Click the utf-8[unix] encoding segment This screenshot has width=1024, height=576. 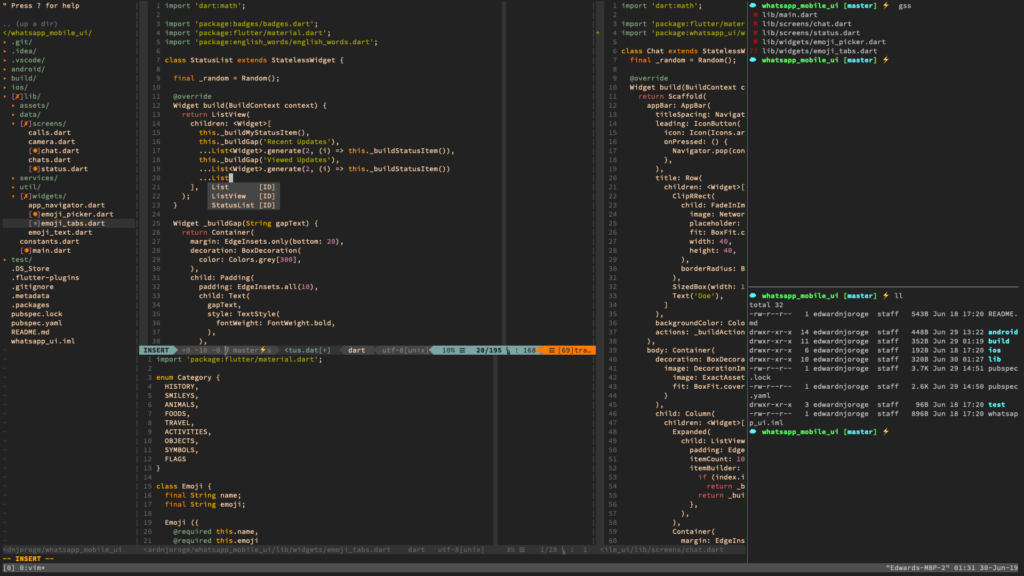tap(406, 351)
